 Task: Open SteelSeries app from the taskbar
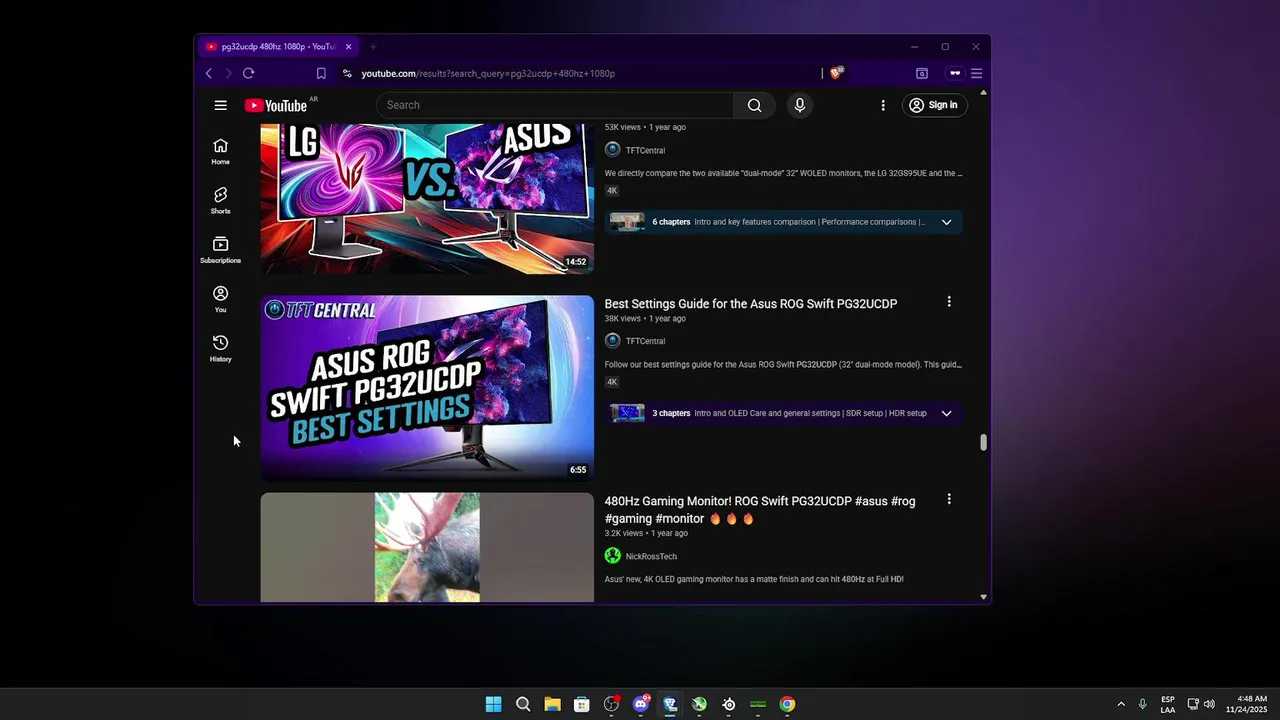point(729,704)
